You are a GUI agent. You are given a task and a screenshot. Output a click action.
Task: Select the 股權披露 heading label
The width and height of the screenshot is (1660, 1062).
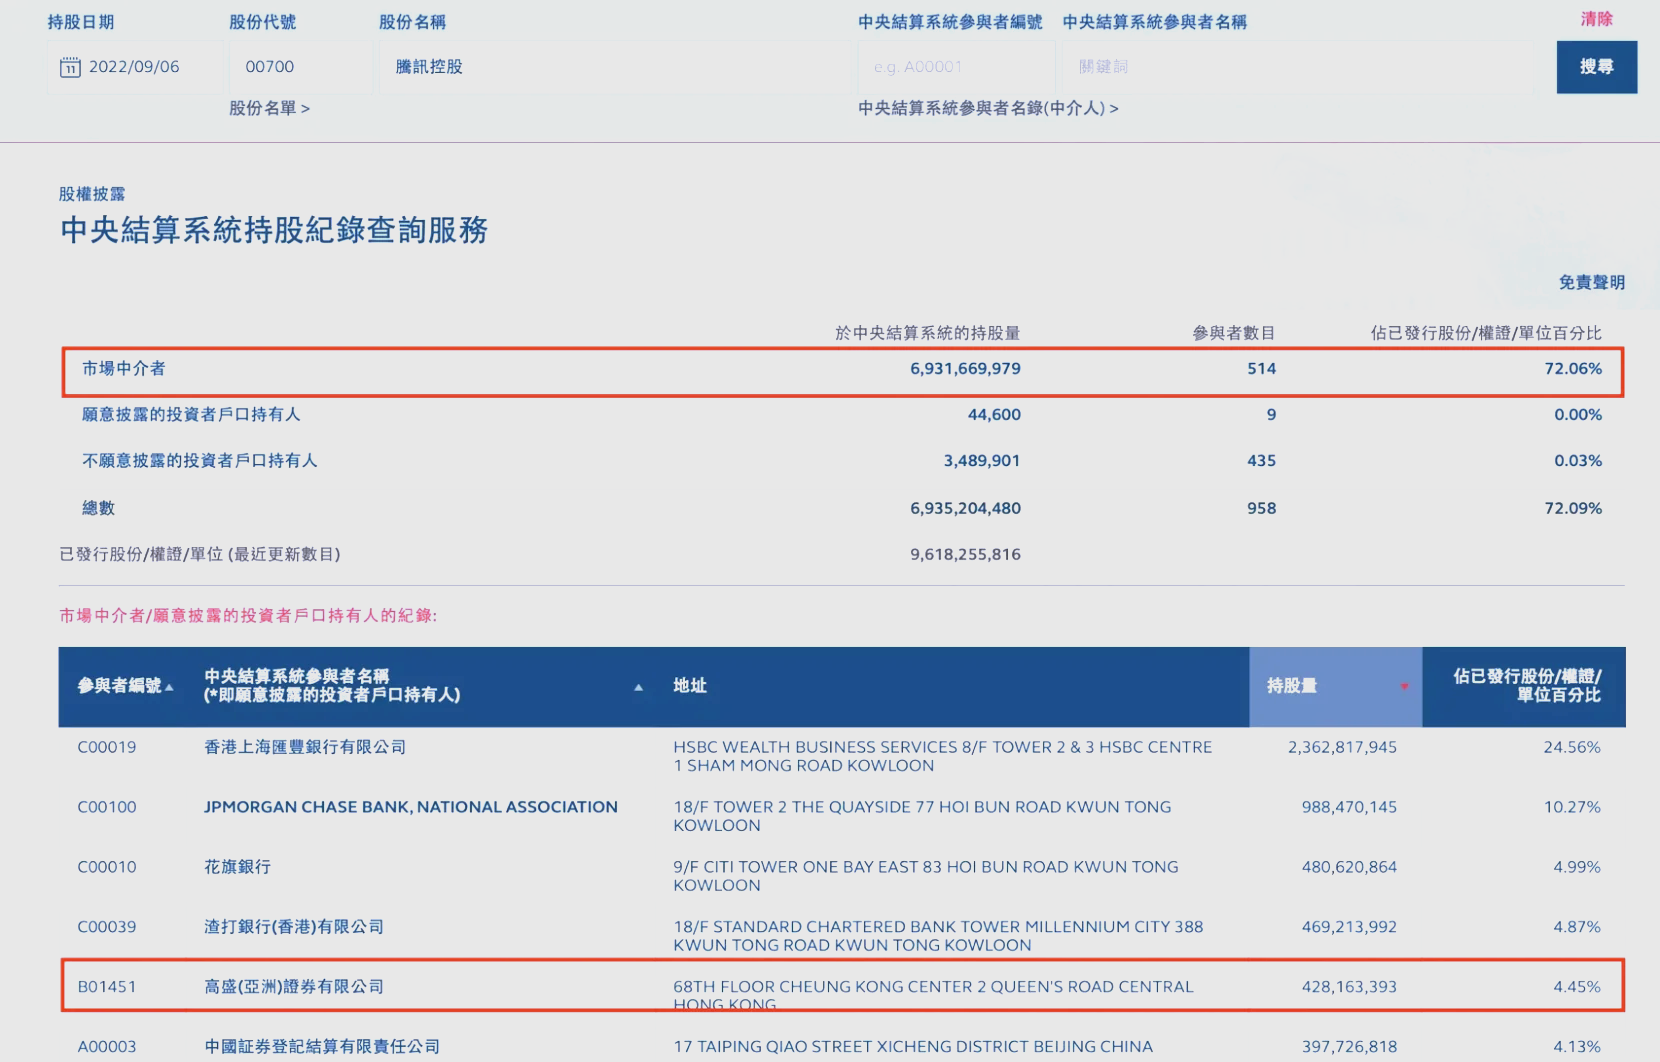tap(92, 194)
